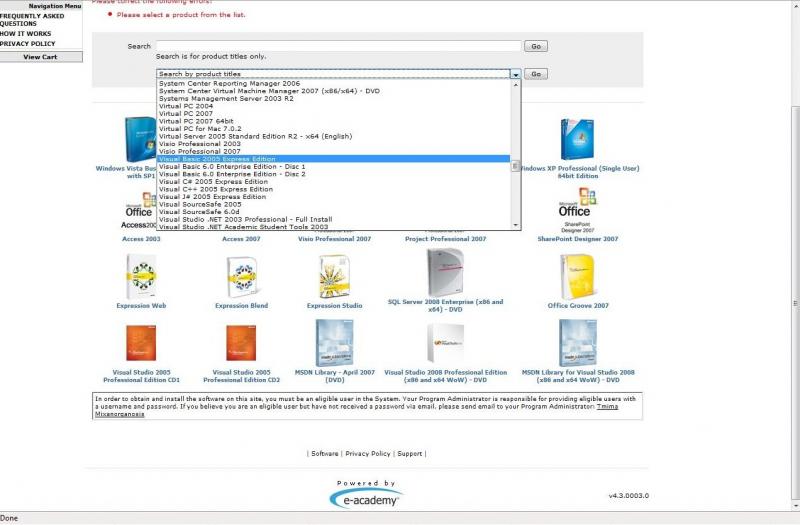Select Visual Studio 2005 Professional CD1 box
This screenshot has width=800, height=525.
click(x=141, y=343)
